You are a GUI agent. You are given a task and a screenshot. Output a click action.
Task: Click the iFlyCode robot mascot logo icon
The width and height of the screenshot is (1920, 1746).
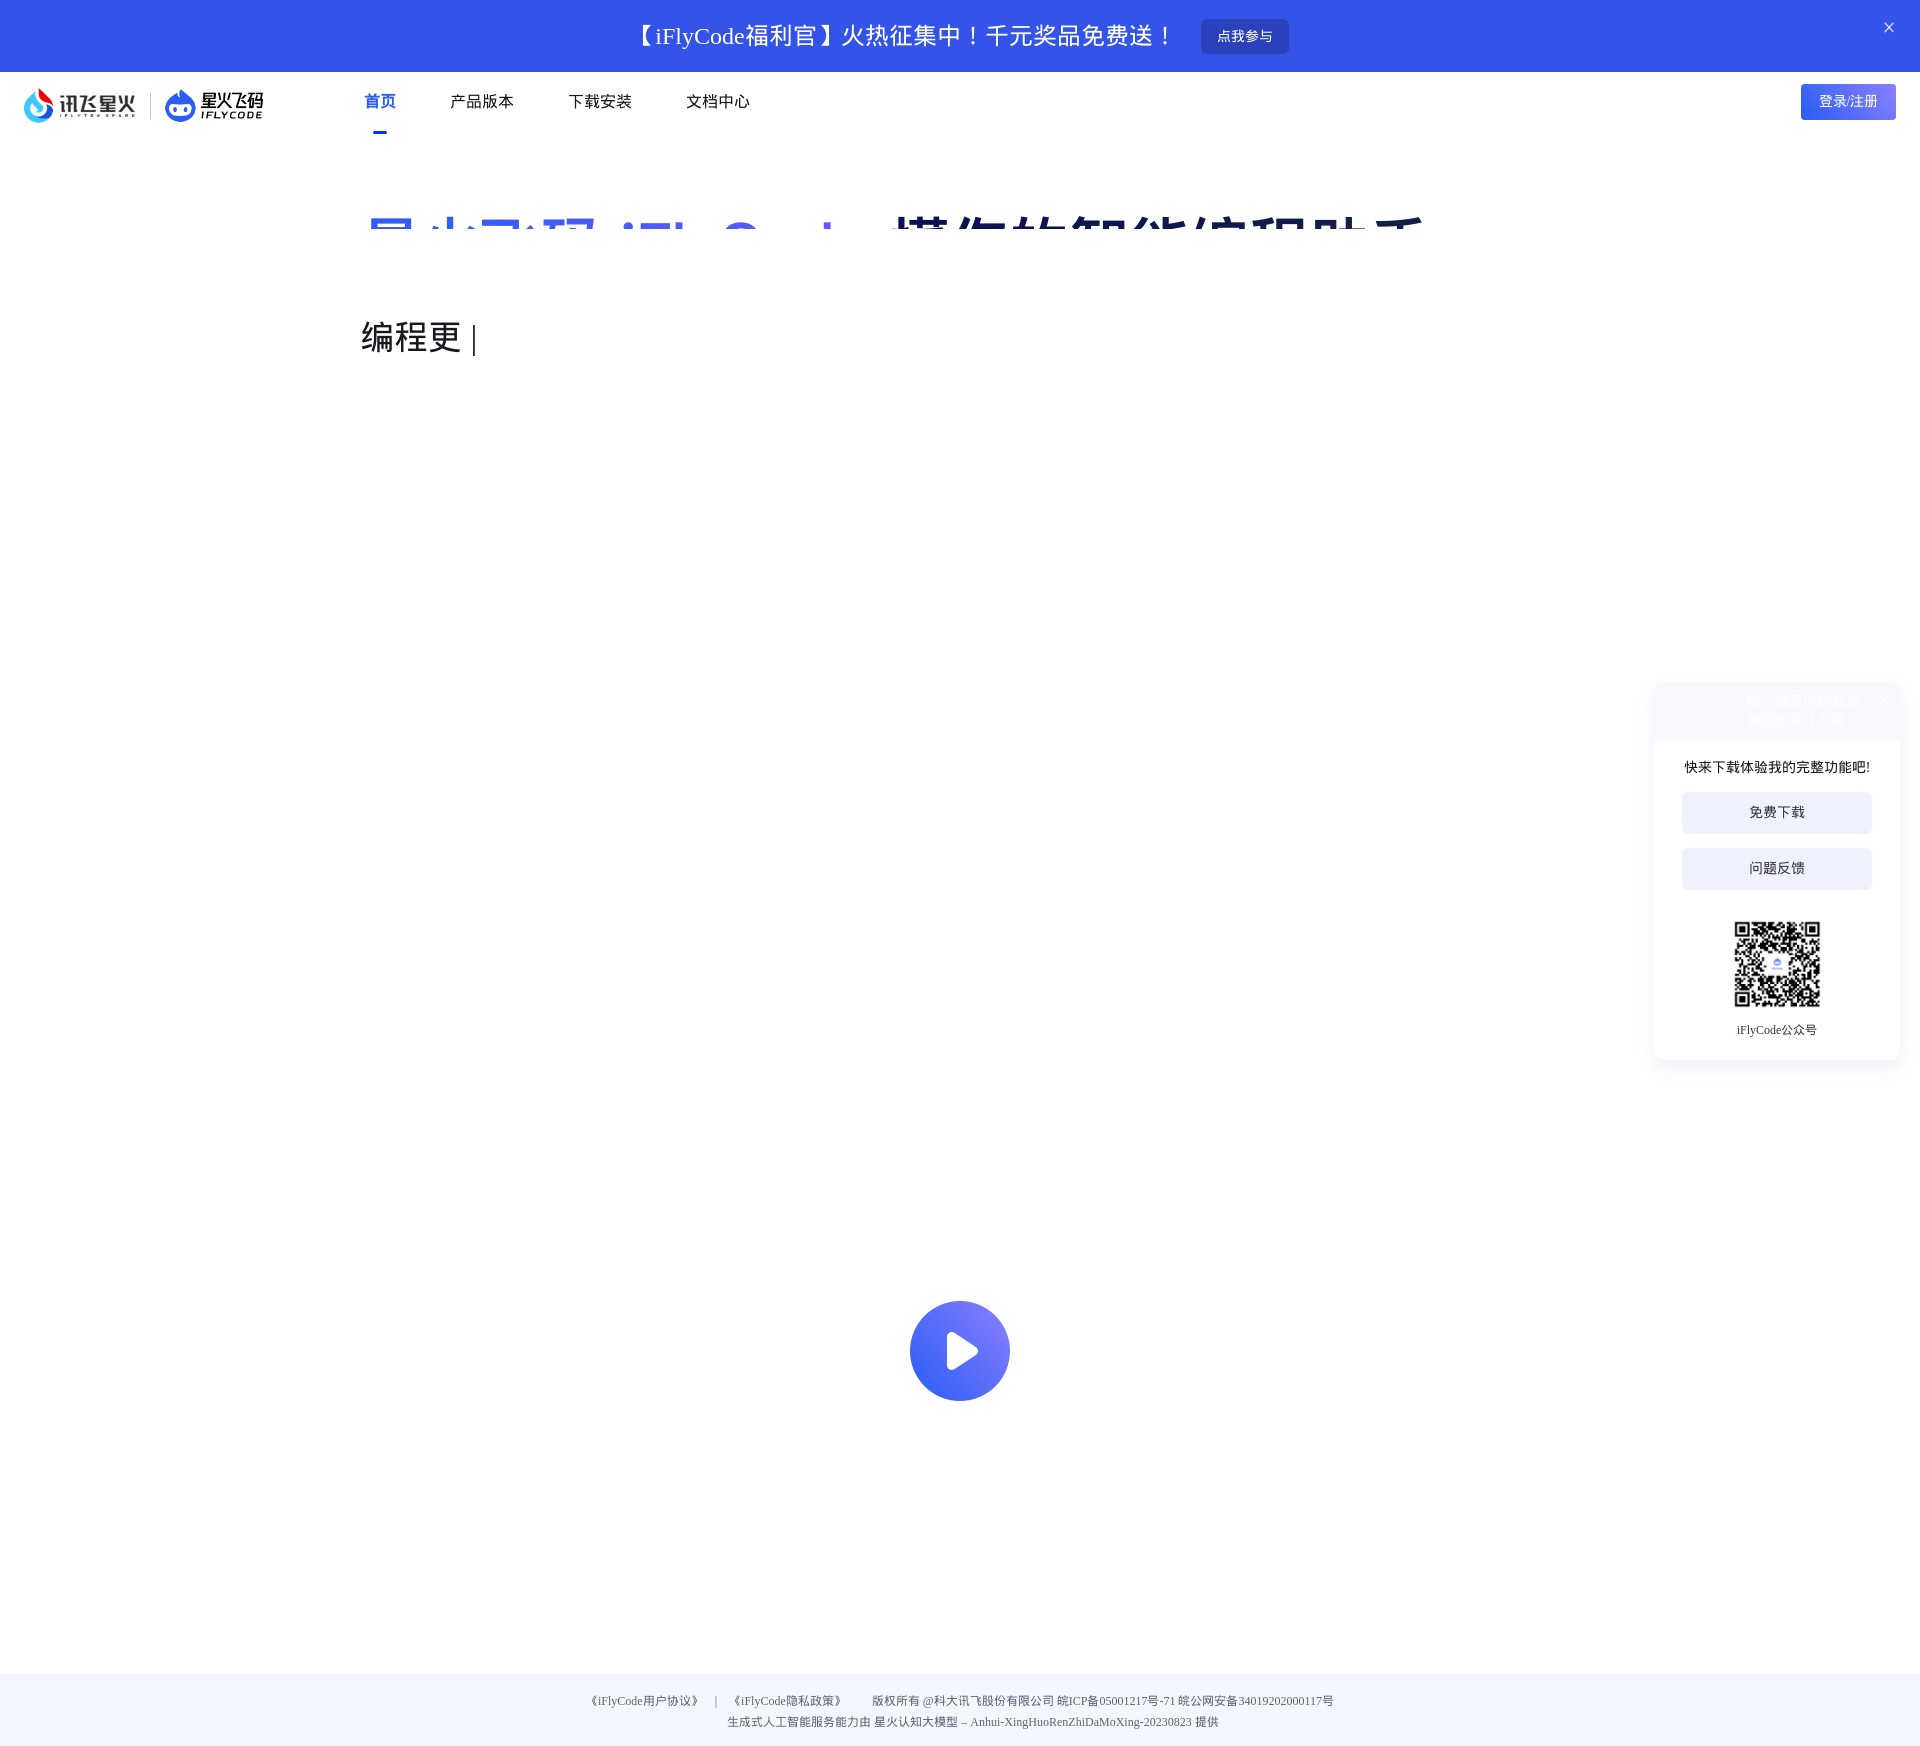coord(179,106)
